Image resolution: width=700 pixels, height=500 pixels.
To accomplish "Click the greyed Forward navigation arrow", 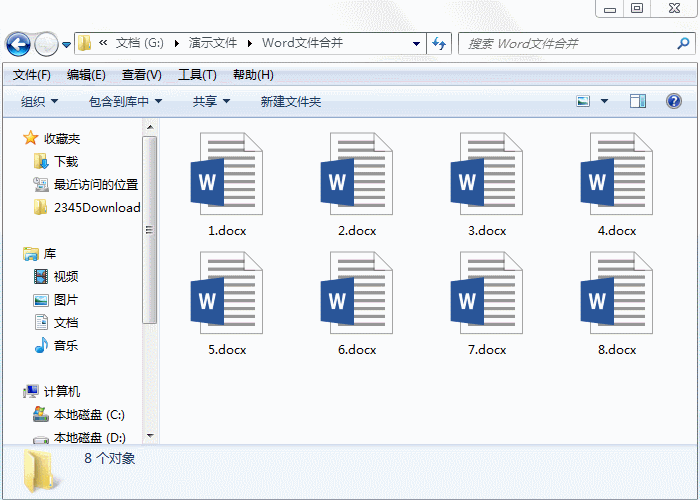I will (x=46, y=44).
